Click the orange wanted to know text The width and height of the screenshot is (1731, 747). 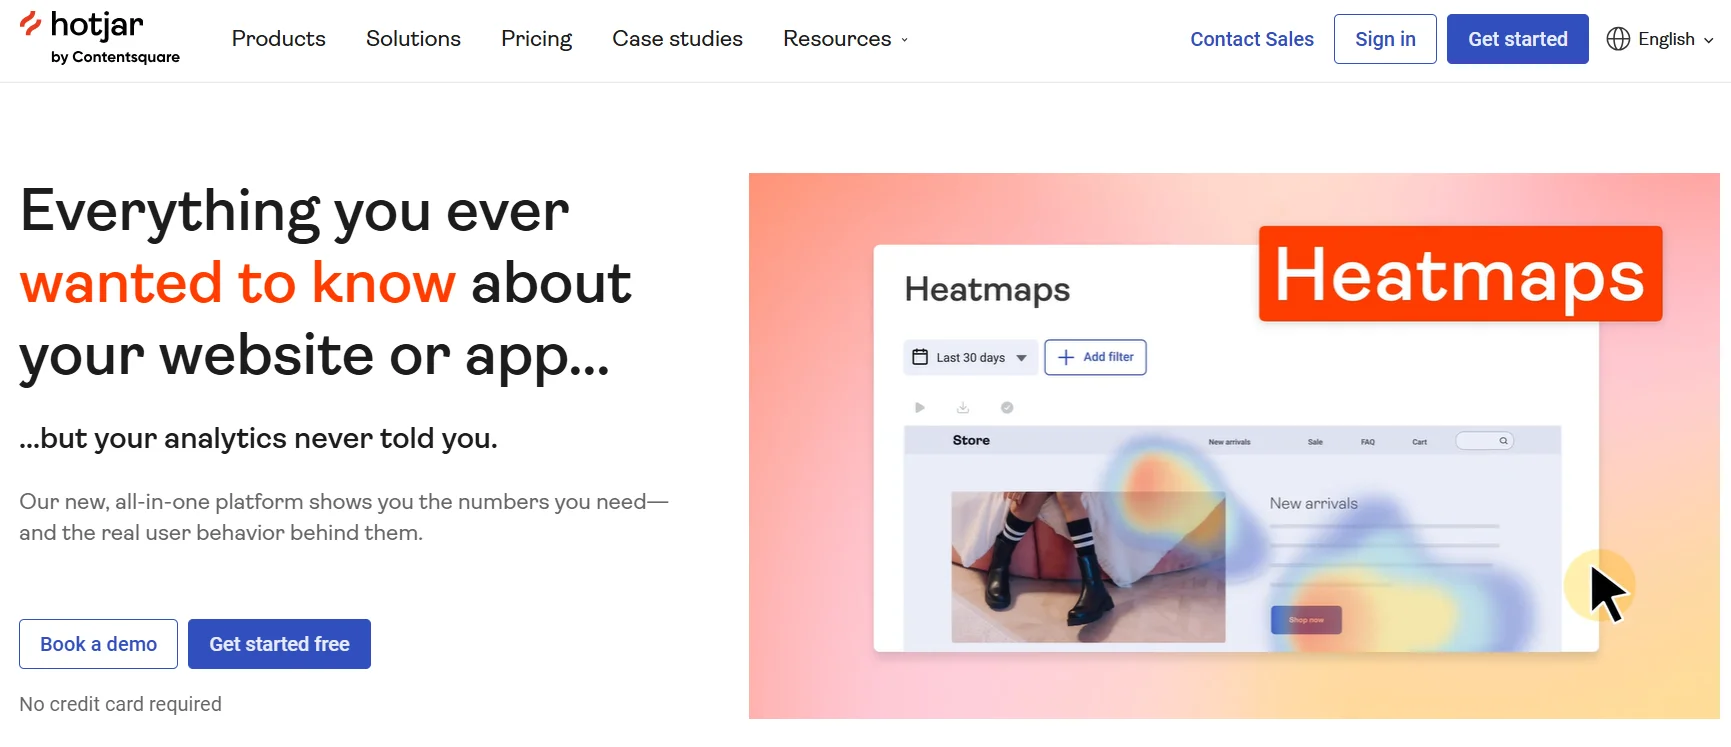tap(238, 282)
